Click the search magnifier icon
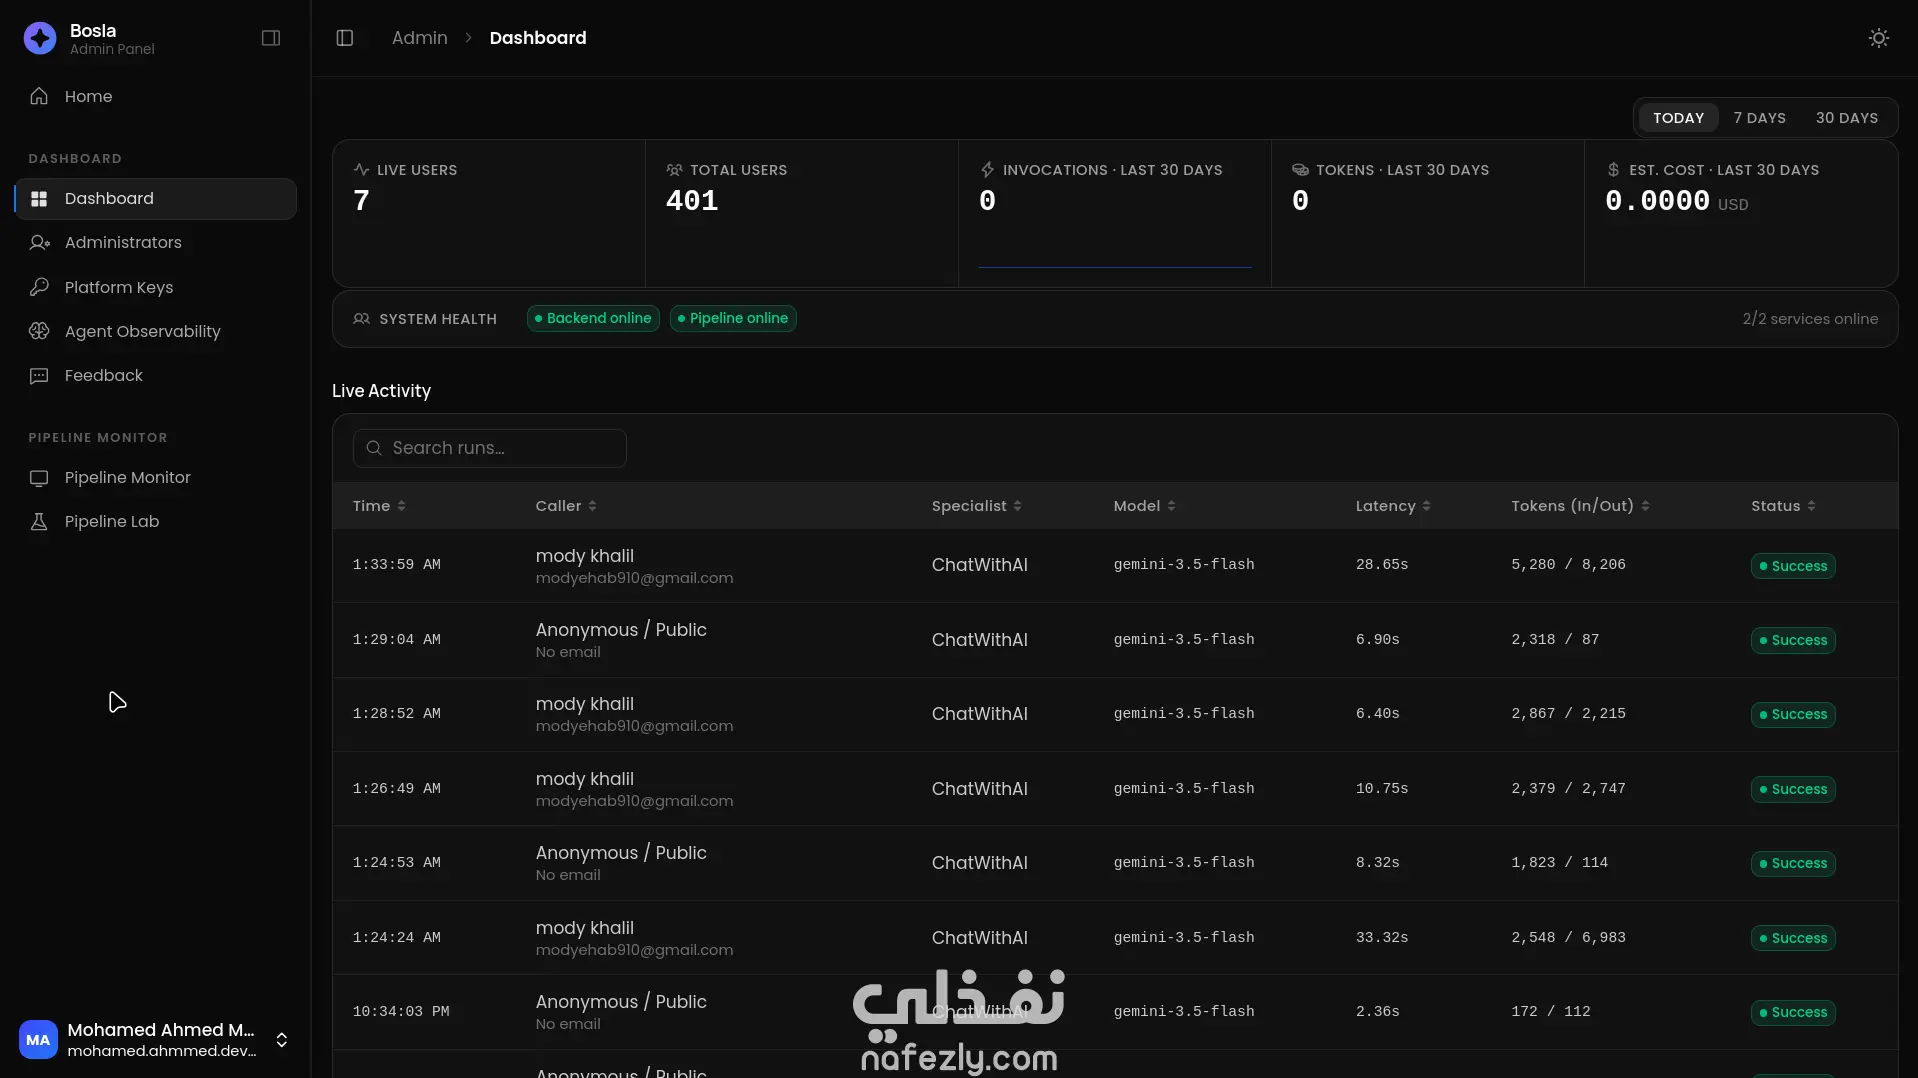The image size is (1918, 1078). point(374,448)
